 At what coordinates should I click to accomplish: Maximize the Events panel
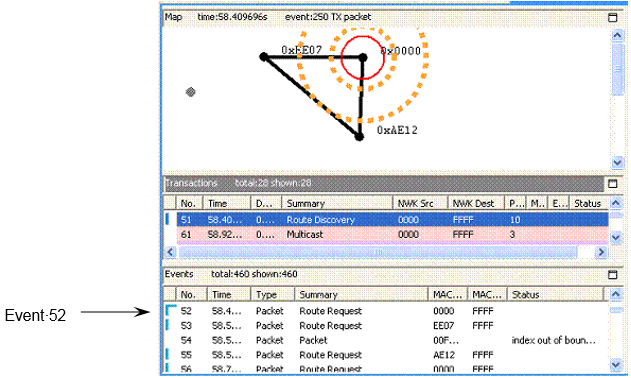click(x=612, y=275)
